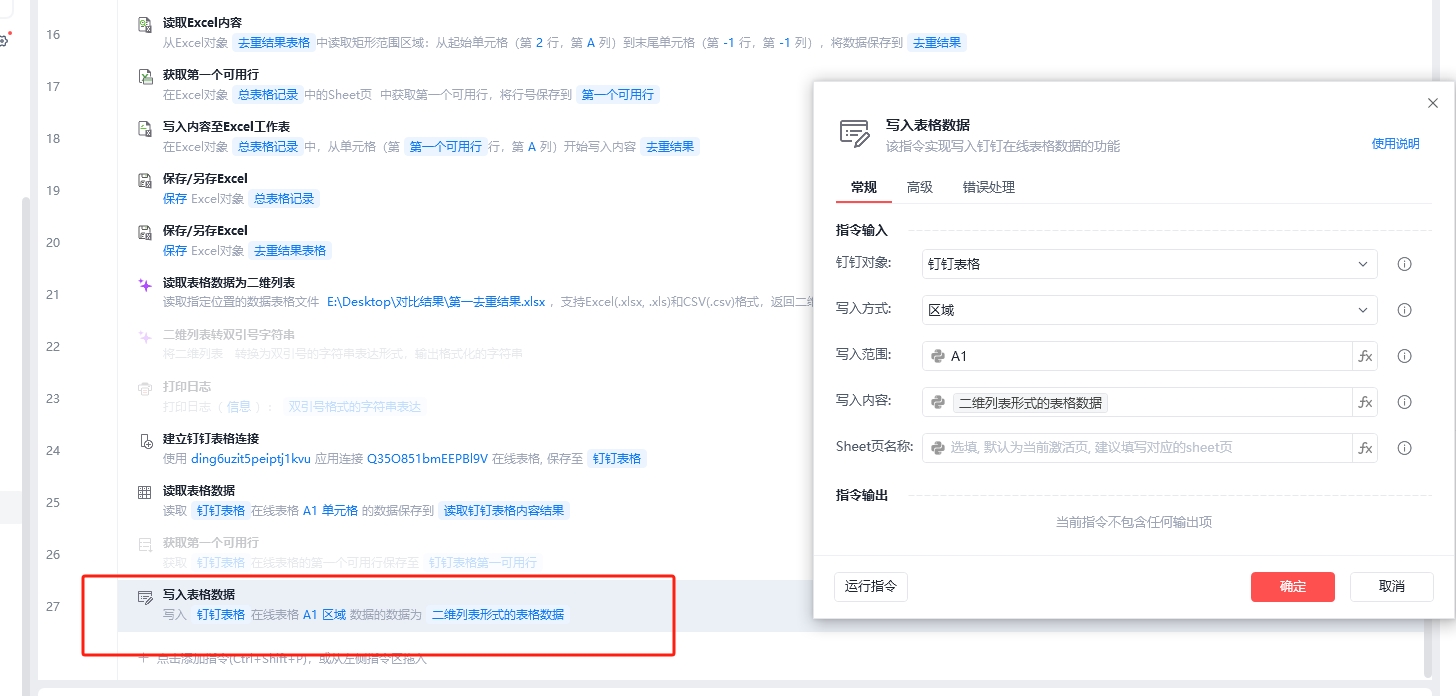The width and height of the screenshot is (1456, 696).
Task: Open the fx expression editor for 写入范围
Action: coord(1365,356)
